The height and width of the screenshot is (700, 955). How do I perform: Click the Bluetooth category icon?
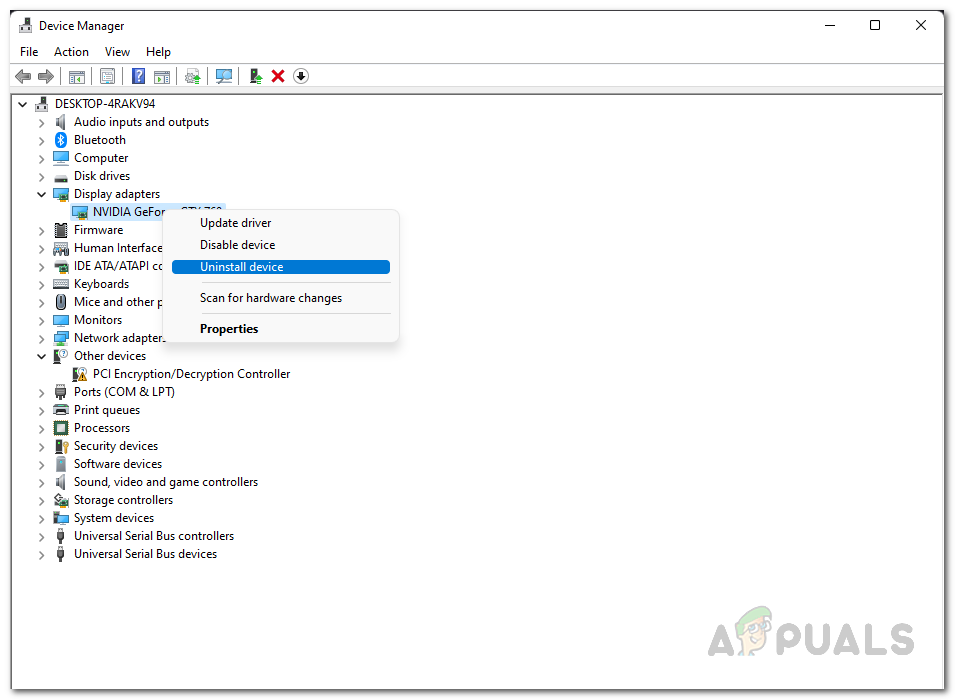tap(61, 140)
